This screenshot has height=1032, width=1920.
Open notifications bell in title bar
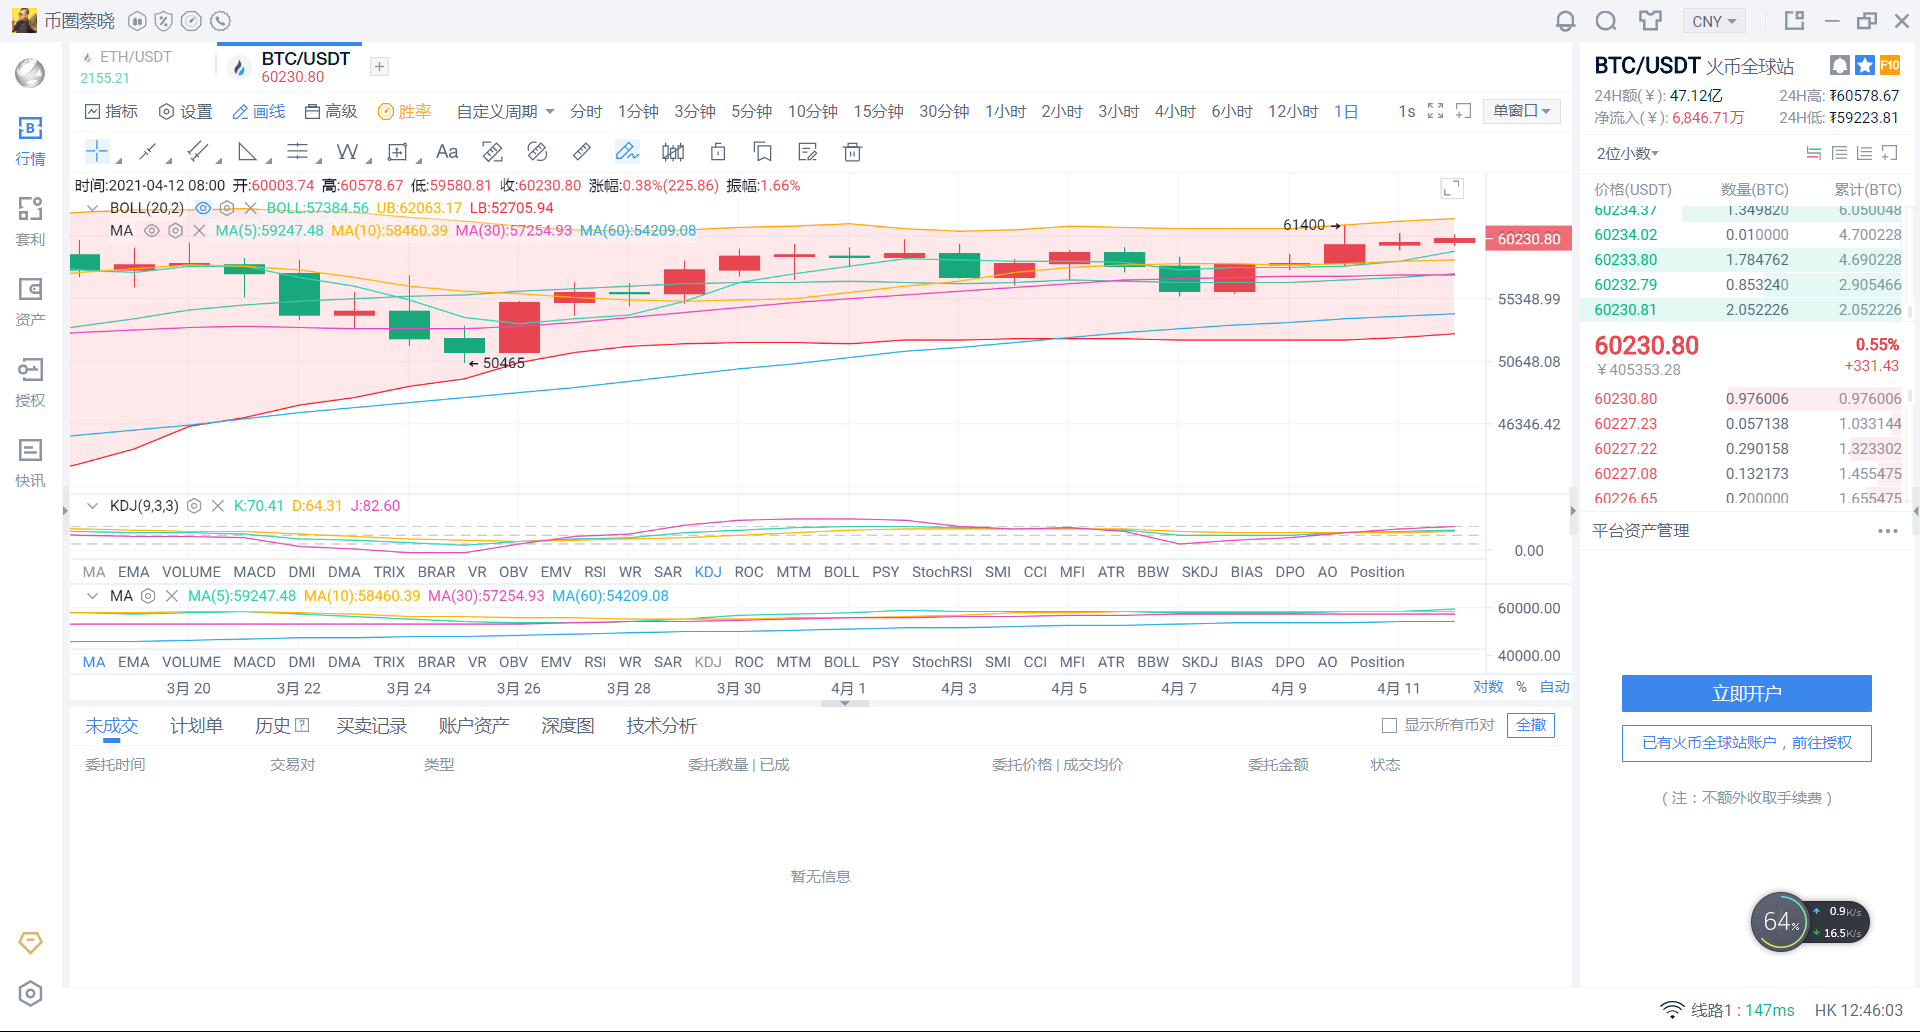(x=1565, y=21)
